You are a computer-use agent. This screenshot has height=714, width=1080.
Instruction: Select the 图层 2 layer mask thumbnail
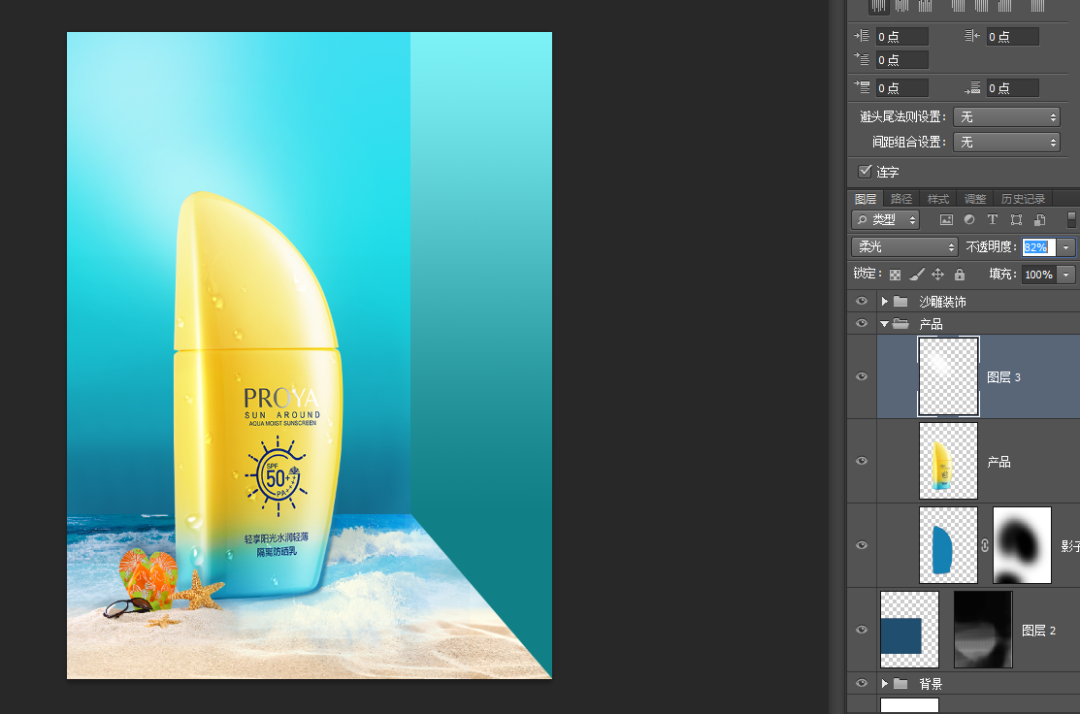[x=983, y=630]
